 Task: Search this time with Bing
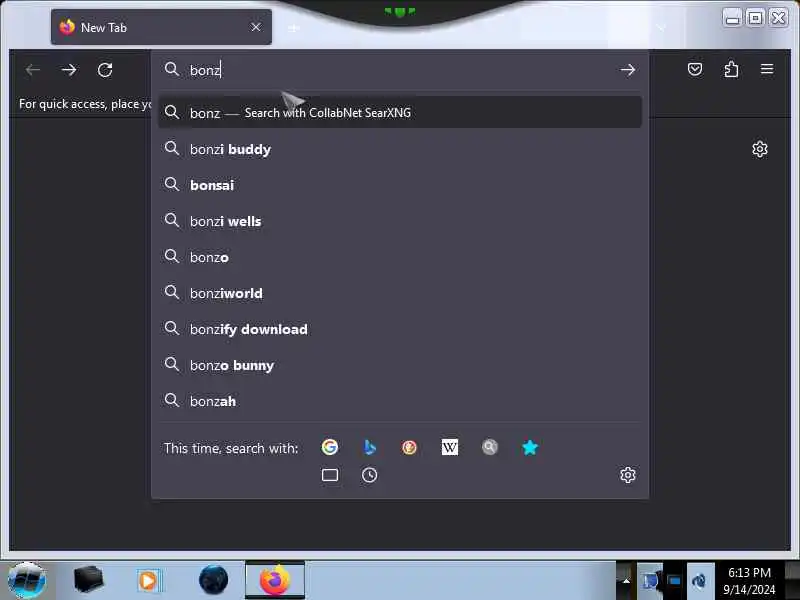(x=369, y=447)
